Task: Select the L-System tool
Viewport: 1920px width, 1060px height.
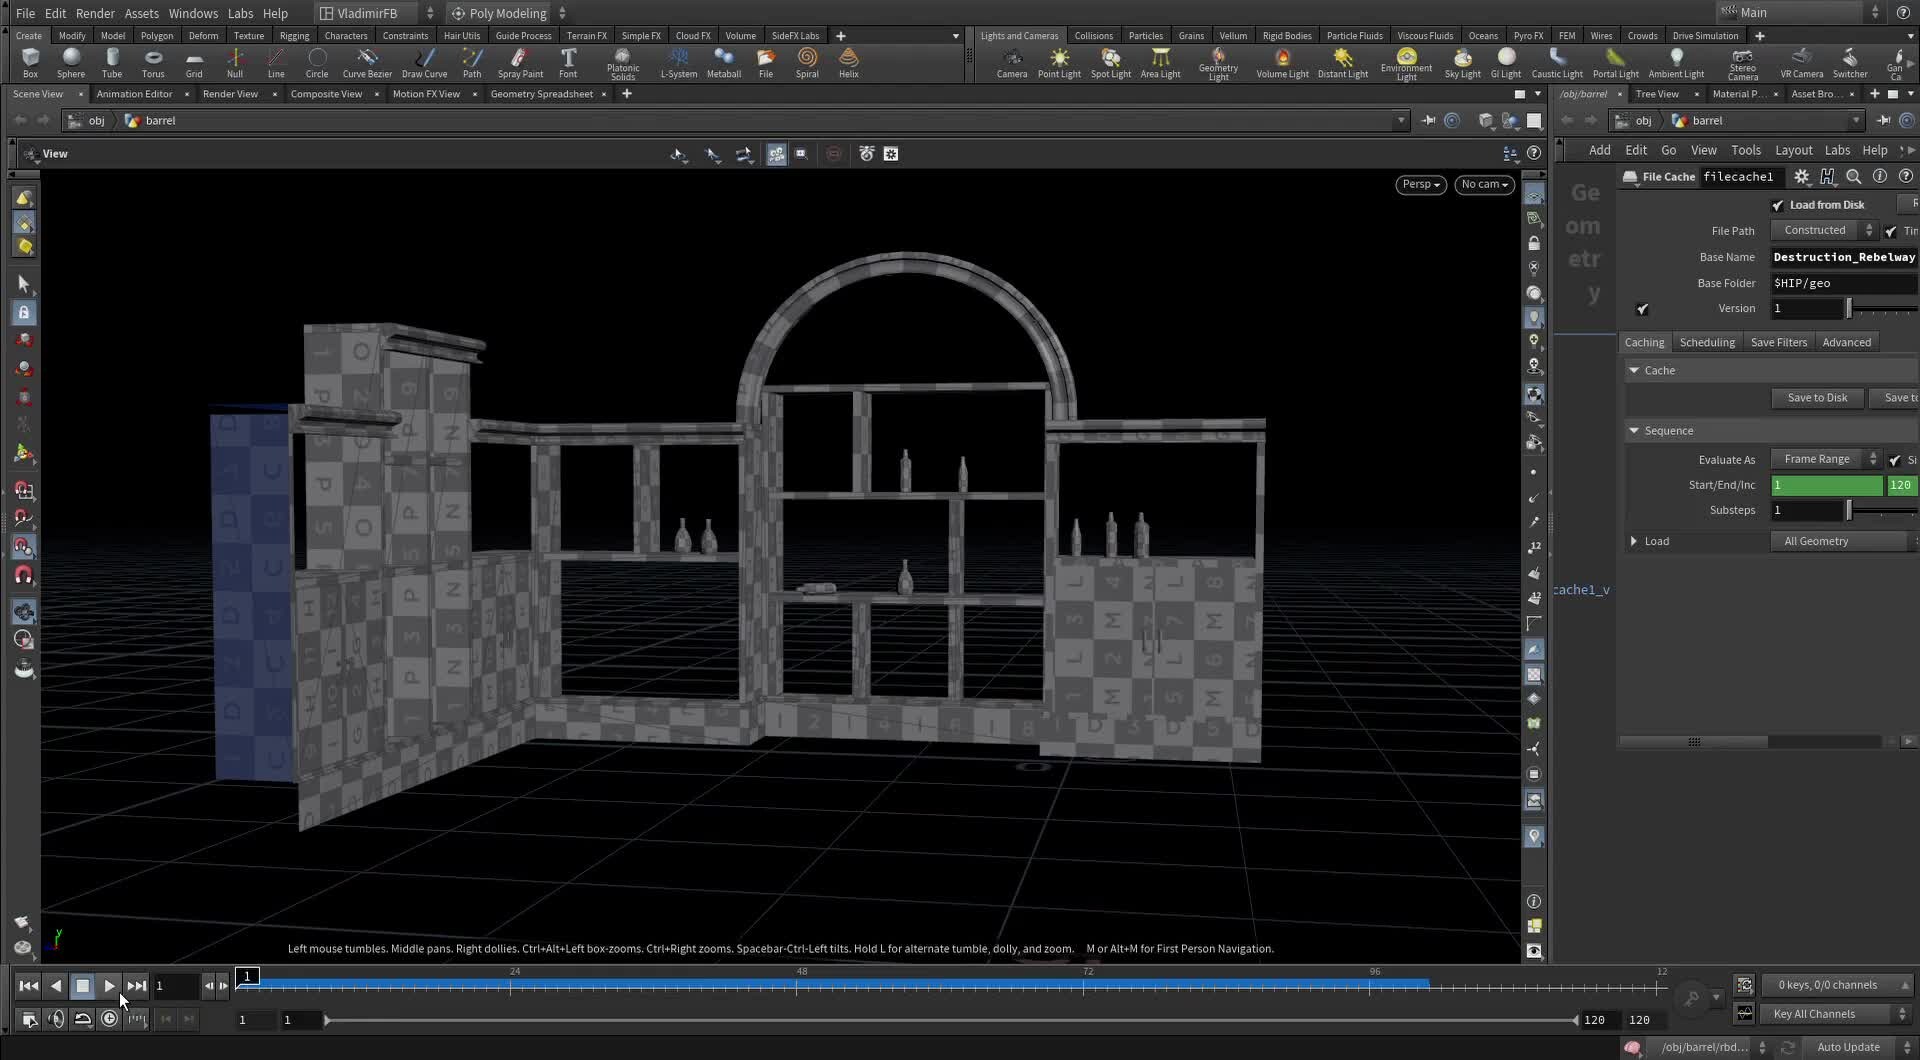Action: 679,62
